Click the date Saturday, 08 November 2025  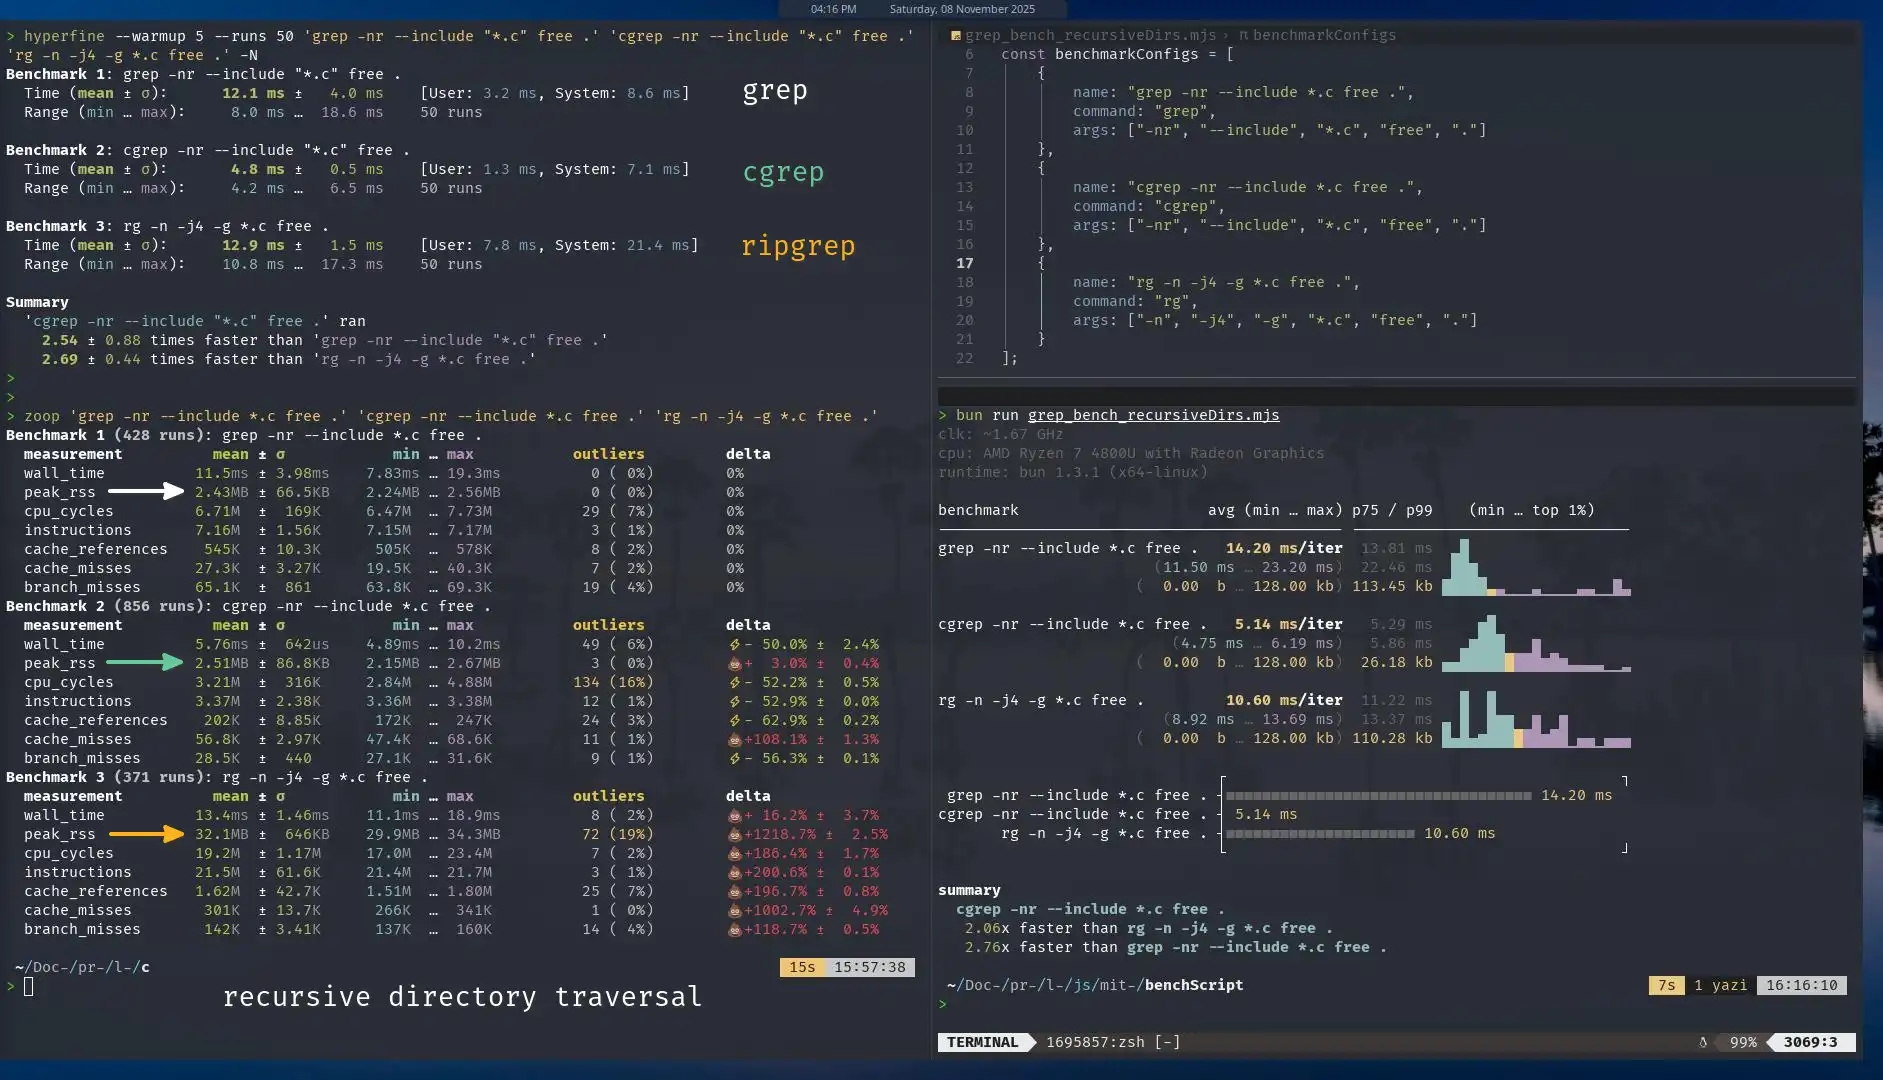click(962, 9)
